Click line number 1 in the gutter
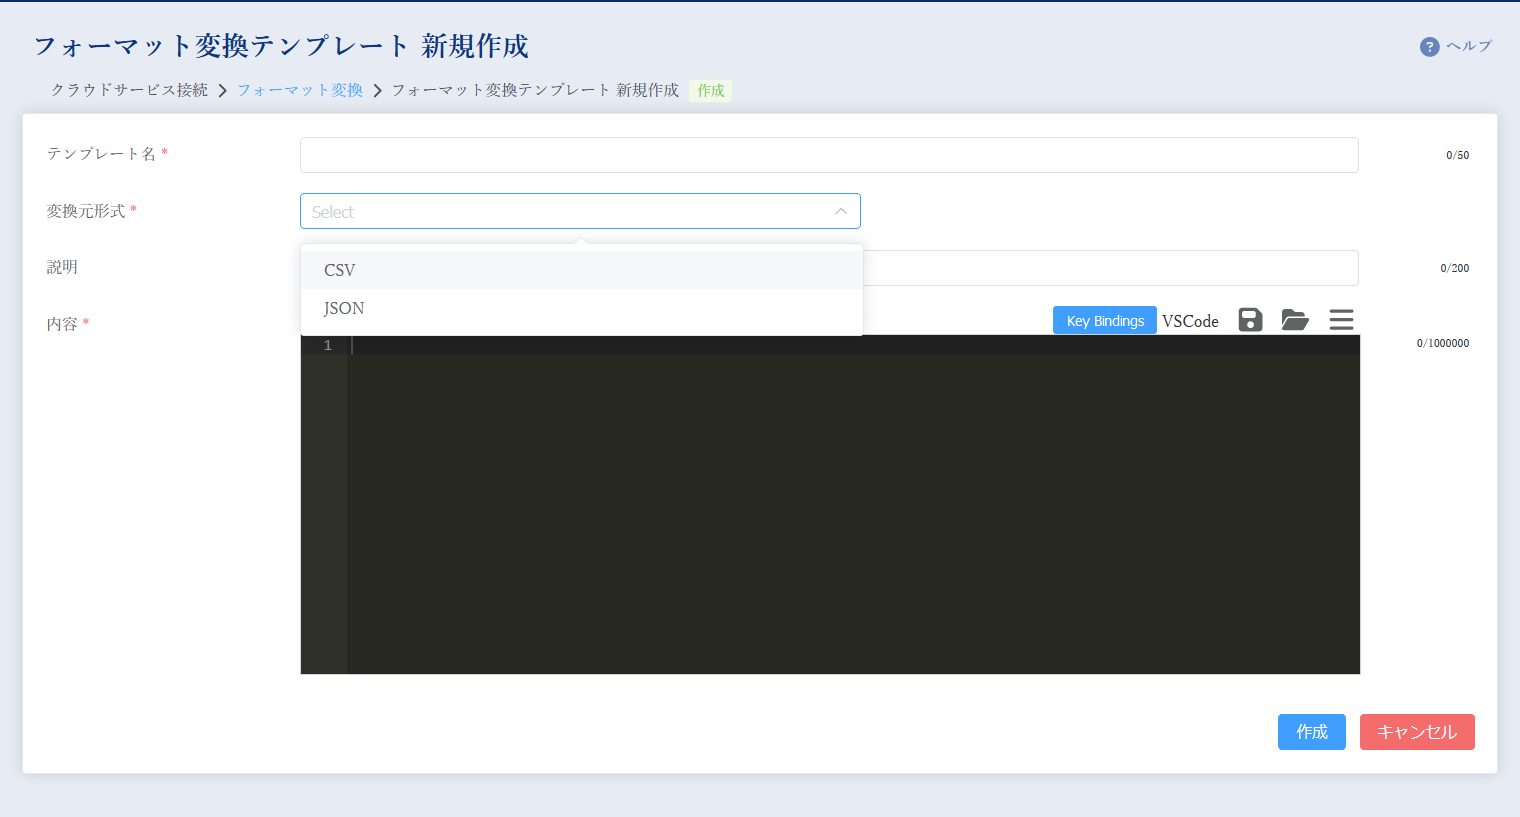Viewport: 1520px width, 817px height. 328,344
